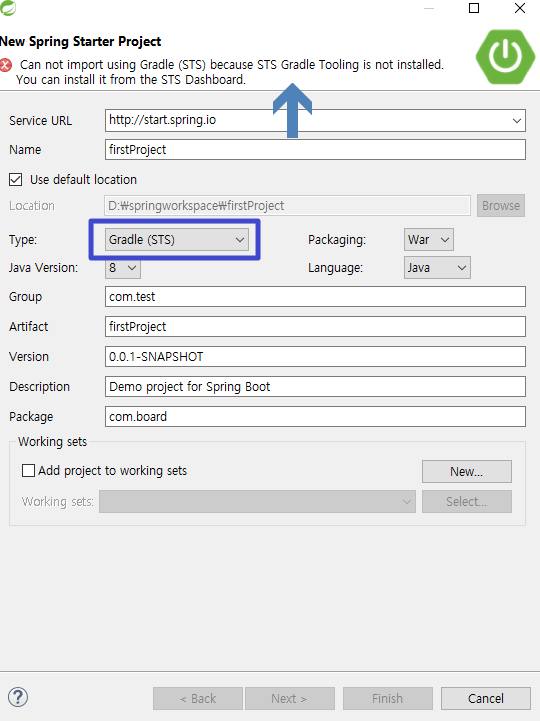
Task: Click the < Back button
Action: point(198,698)
